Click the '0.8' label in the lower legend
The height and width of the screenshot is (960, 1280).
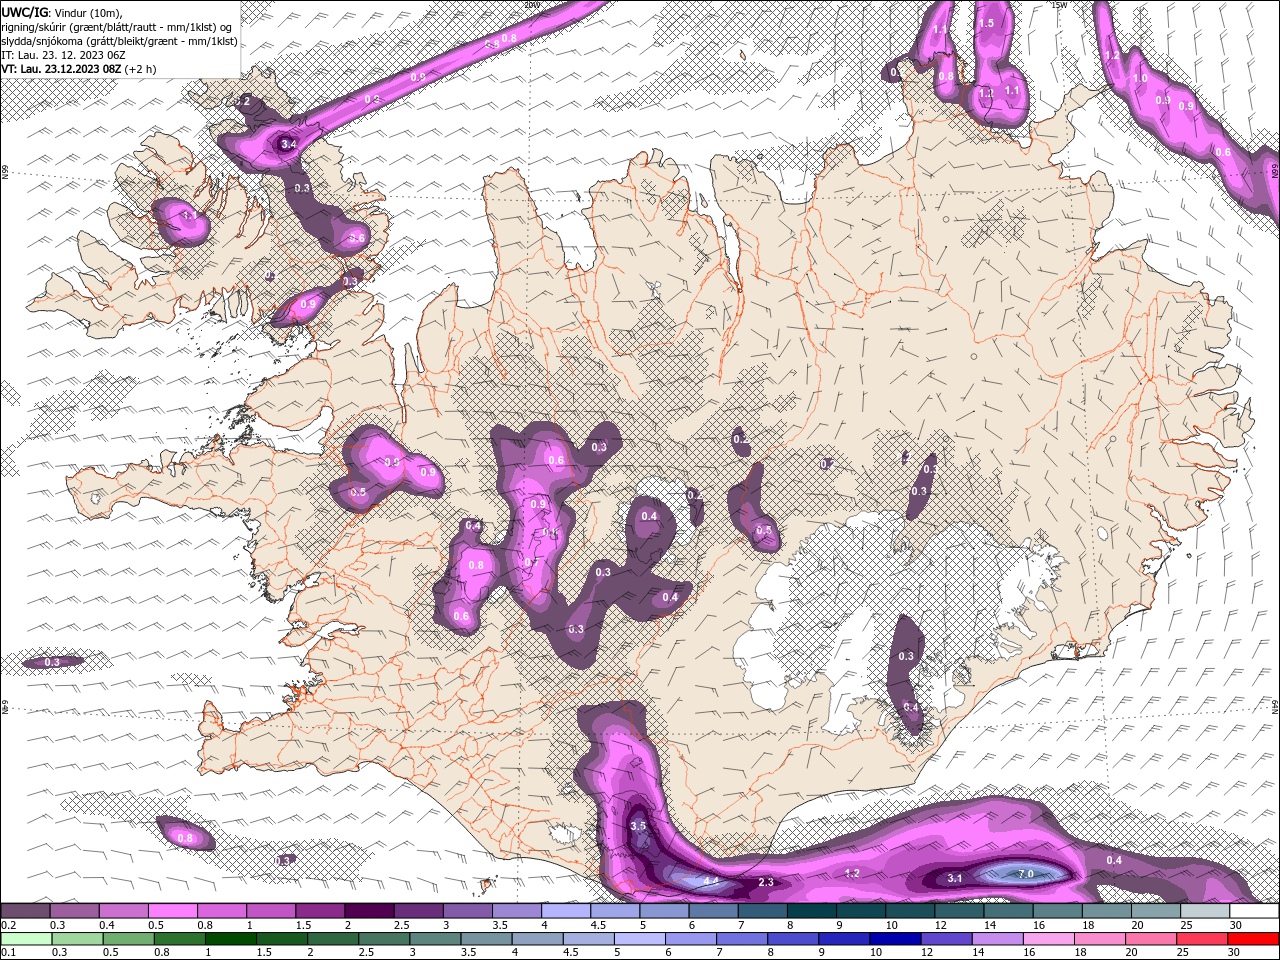tap(162, 953)
